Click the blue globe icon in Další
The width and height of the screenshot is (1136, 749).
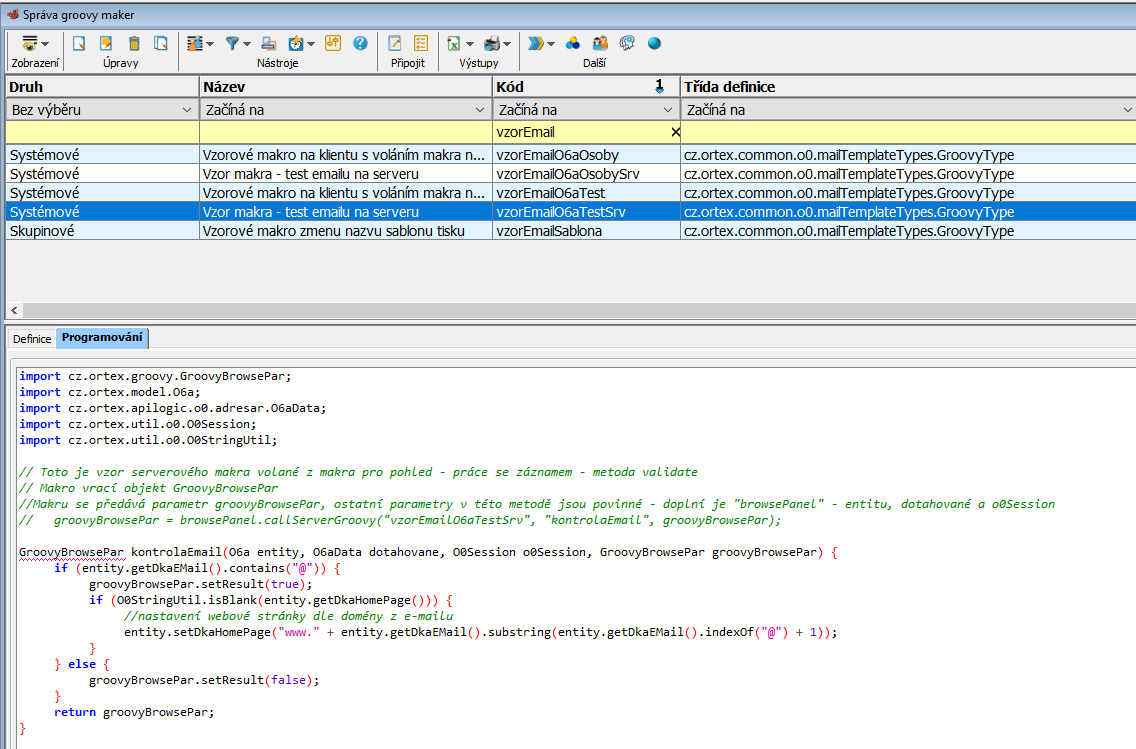[x=654, y=43]
